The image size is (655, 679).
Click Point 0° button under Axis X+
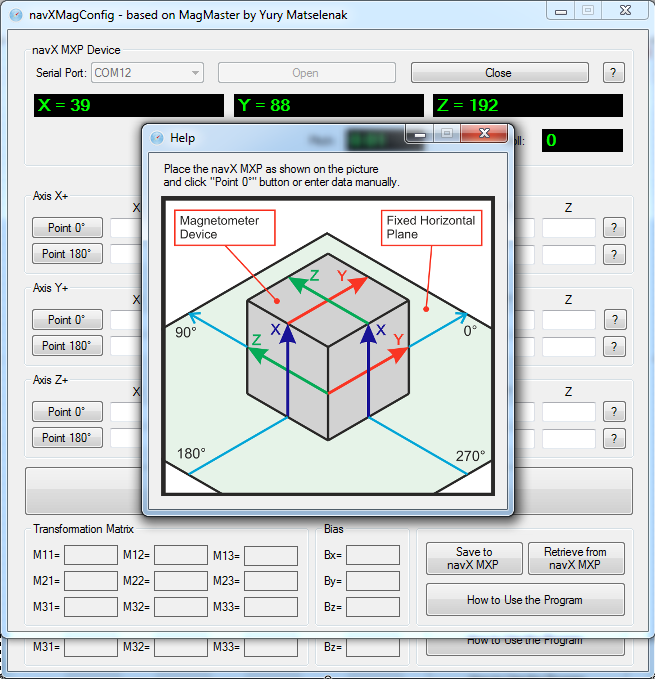[67, 228]
